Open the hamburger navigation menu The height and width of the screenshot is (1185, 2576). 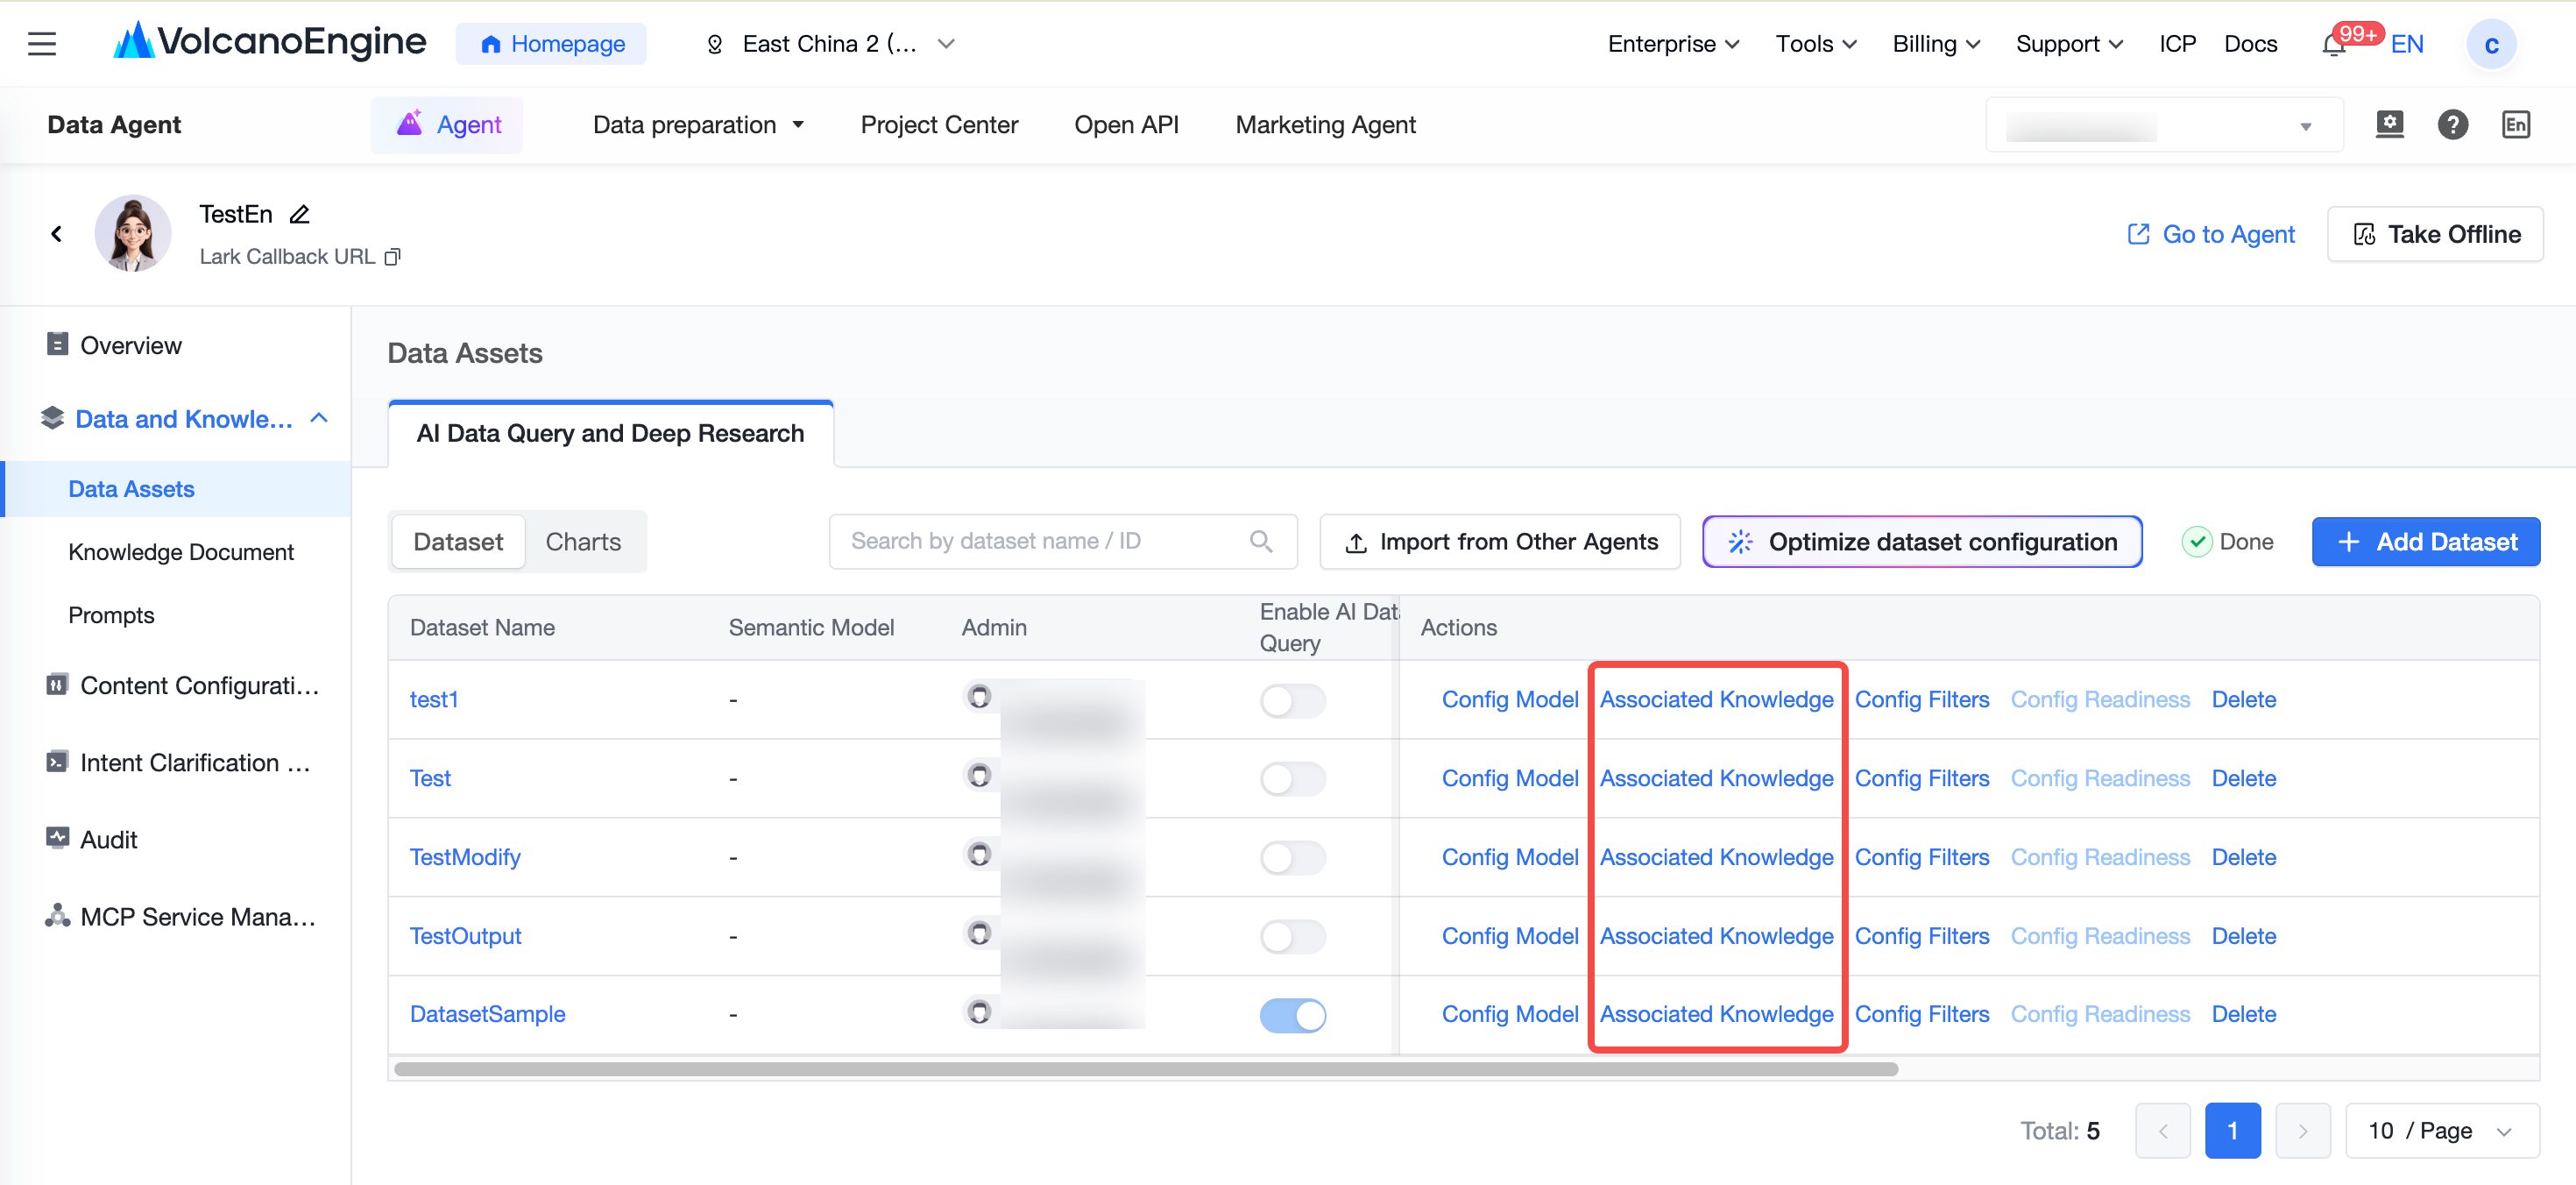pos(42,44)
